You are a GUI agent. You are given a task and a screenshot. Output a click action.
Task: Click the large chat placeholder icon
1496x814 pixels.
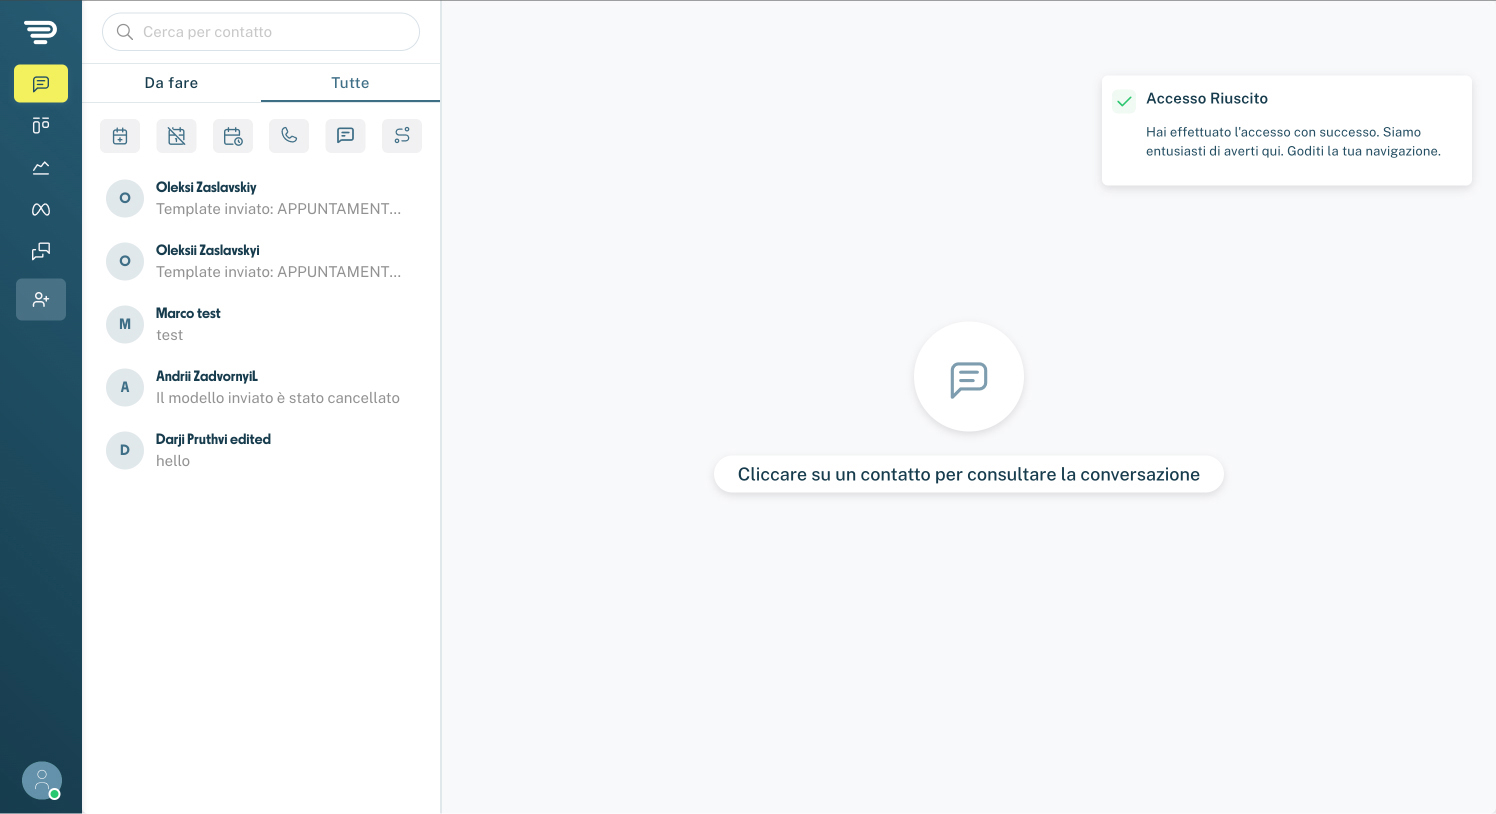(969, 377)
